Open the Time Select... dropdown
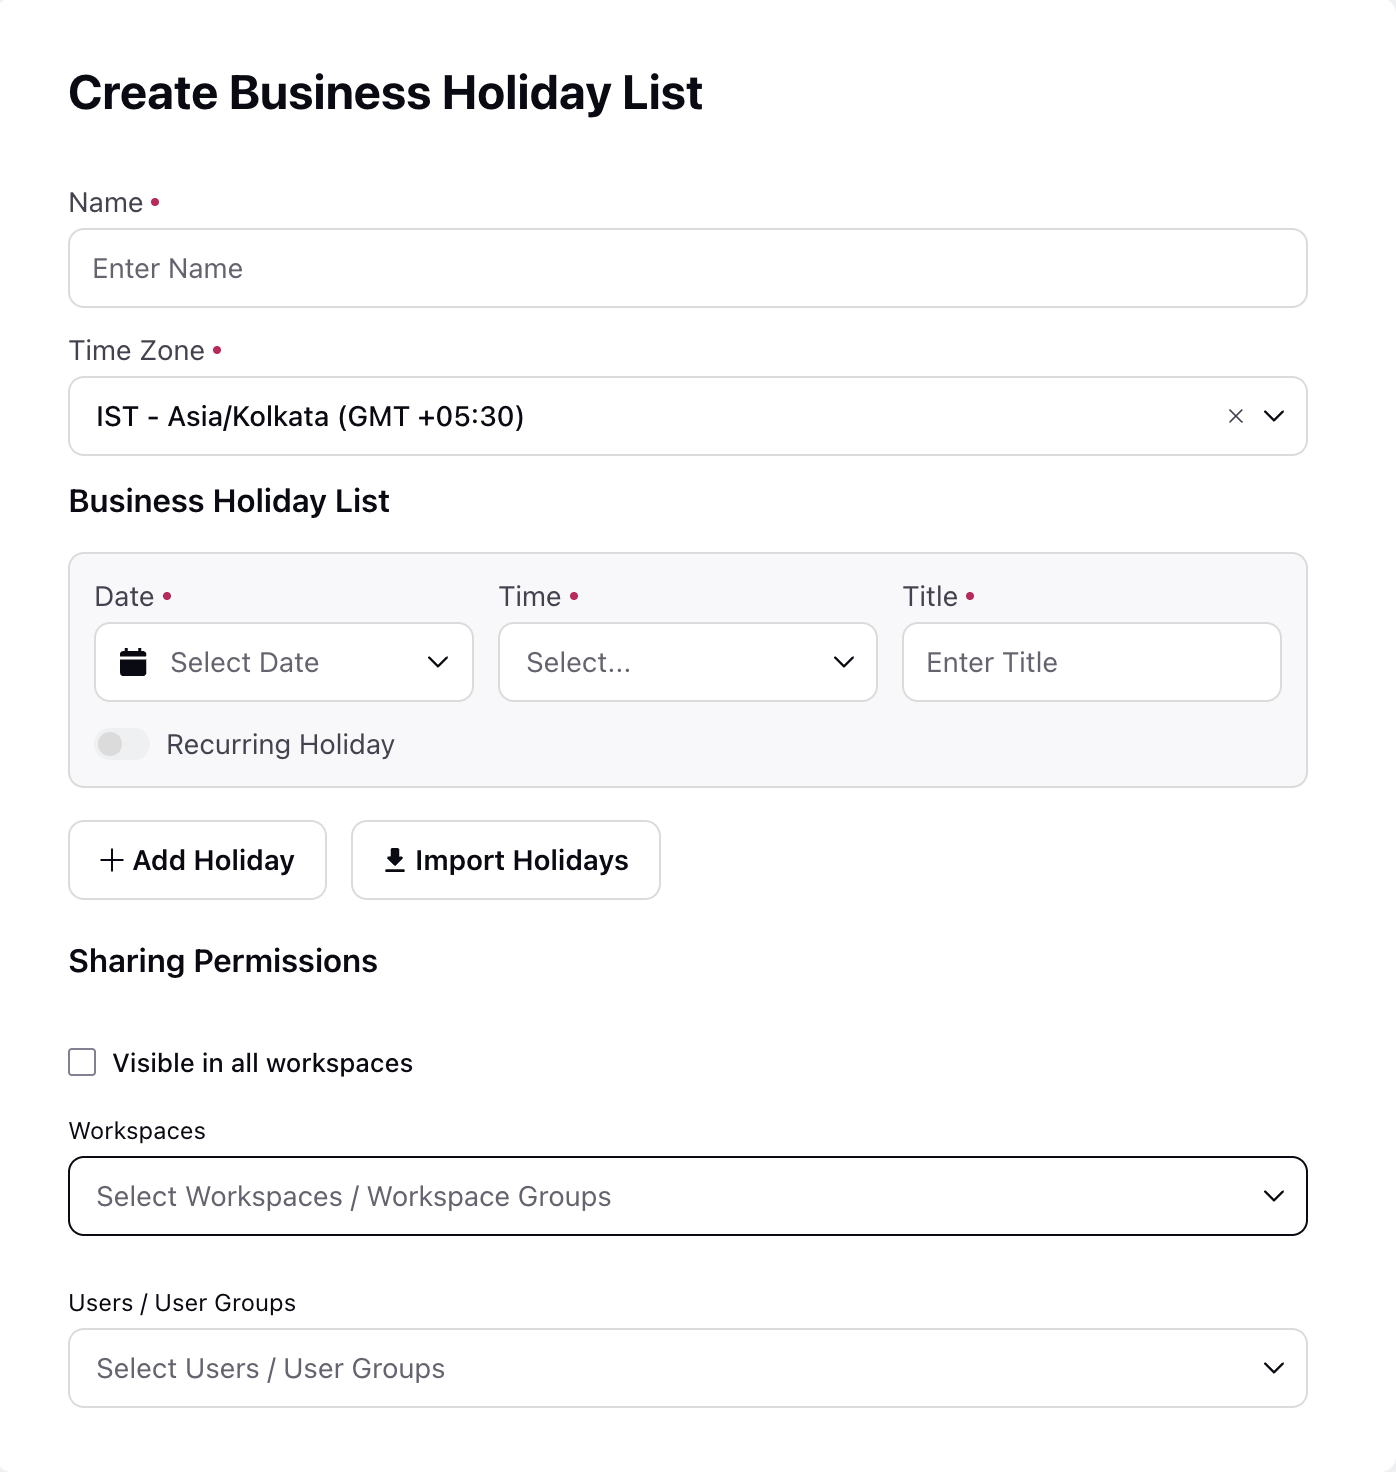The height and width of the screenshot is (1472, 1396). click(688, 662)
